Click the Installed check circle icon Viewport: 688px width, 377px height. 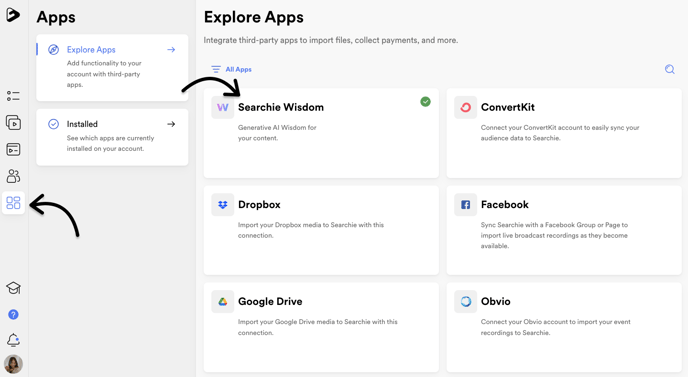coord(54,124)
